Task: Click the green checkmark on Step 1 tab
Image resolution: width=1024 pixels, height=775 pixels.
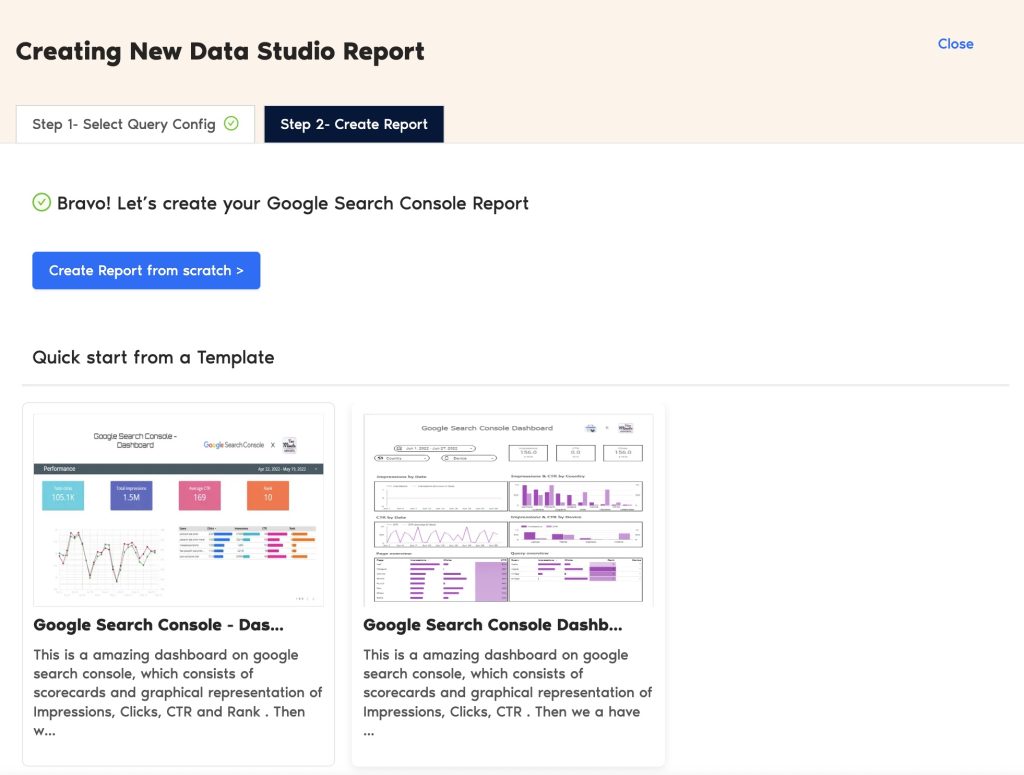Action: [x=231, y=123]
